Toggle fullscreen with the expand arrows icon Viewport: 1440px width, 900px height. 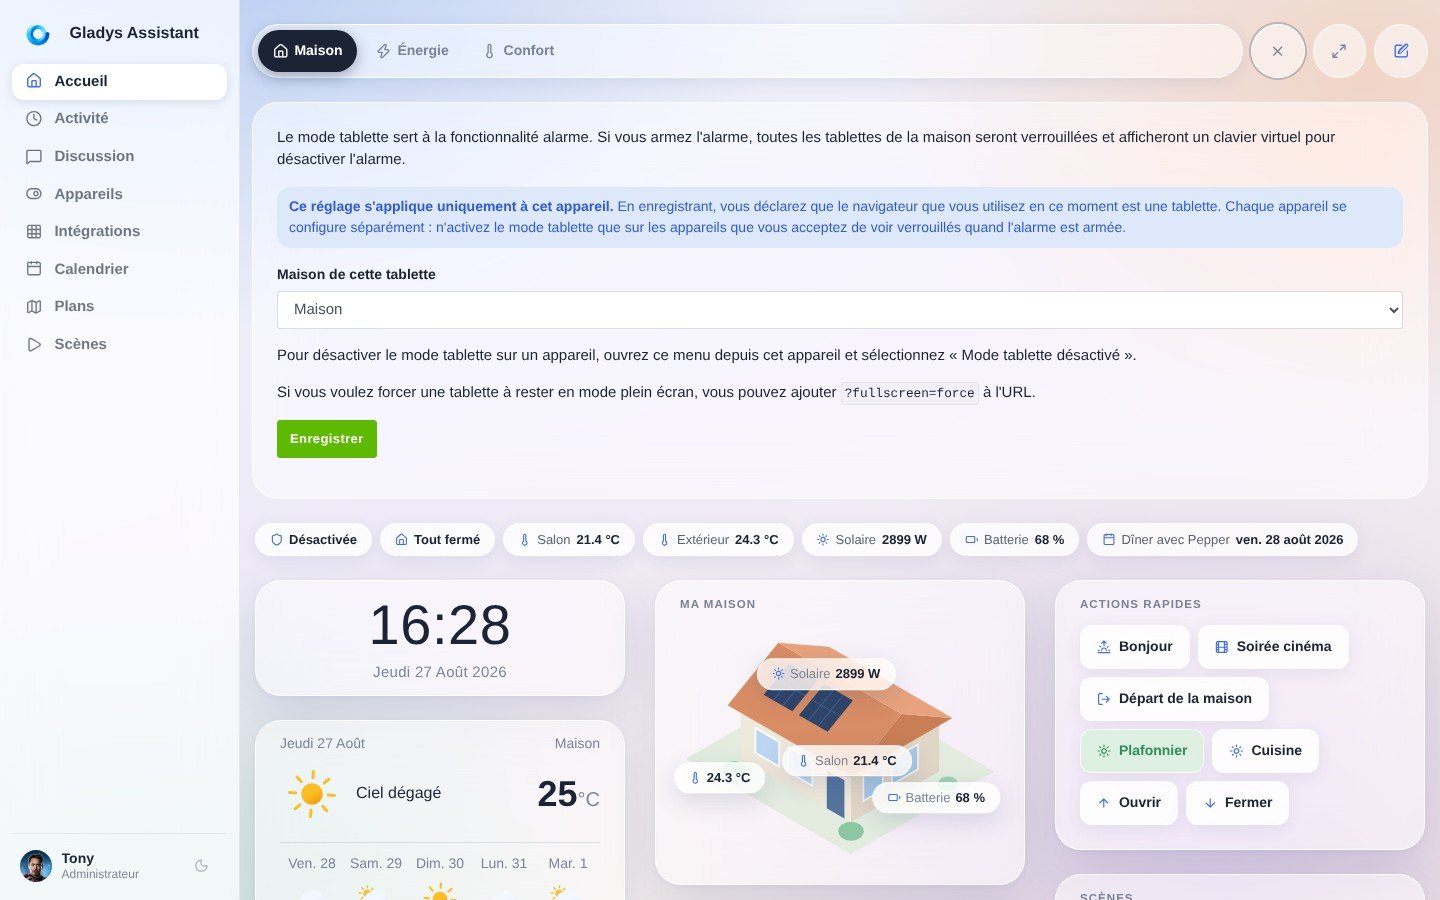tap(1339, 51)
